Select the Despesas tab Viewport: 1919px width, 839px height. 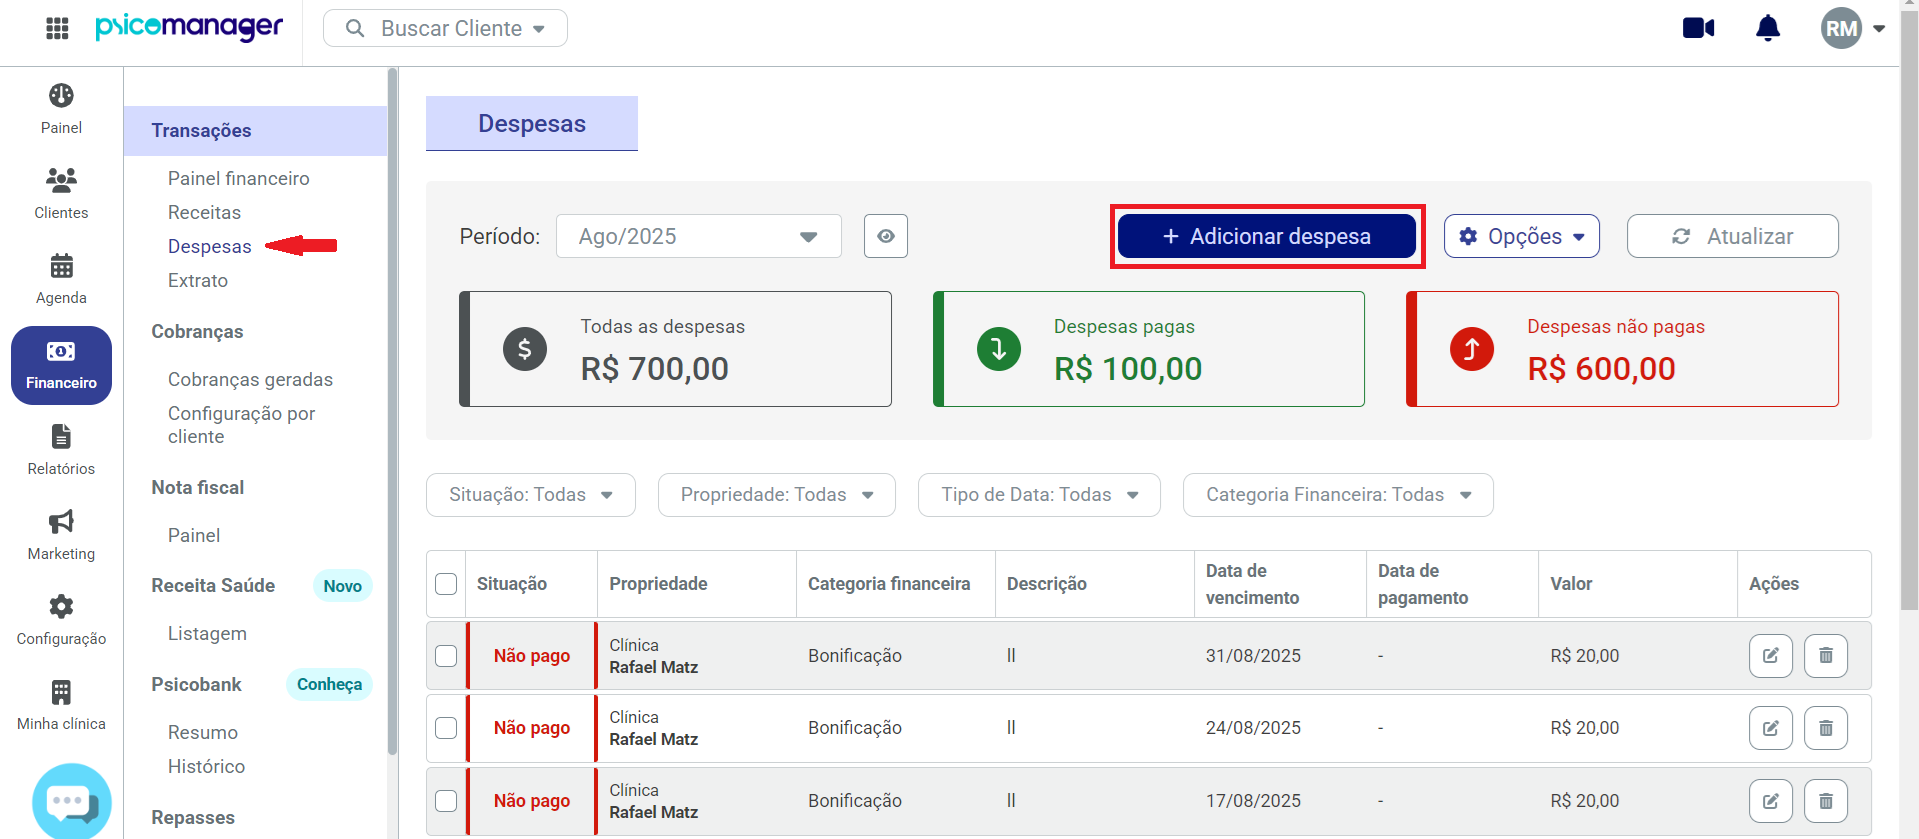click(x=532, y=124)
